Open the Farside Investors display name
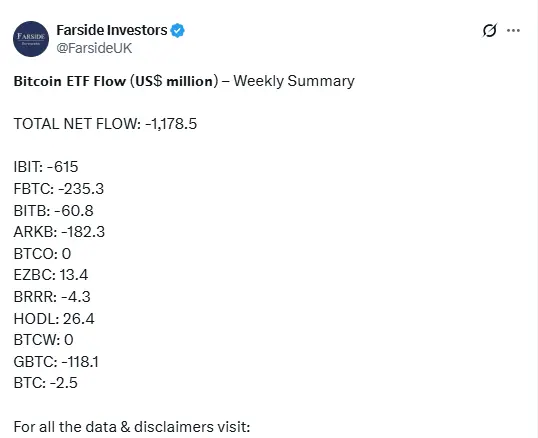538x438 pixels. point(112,30)
